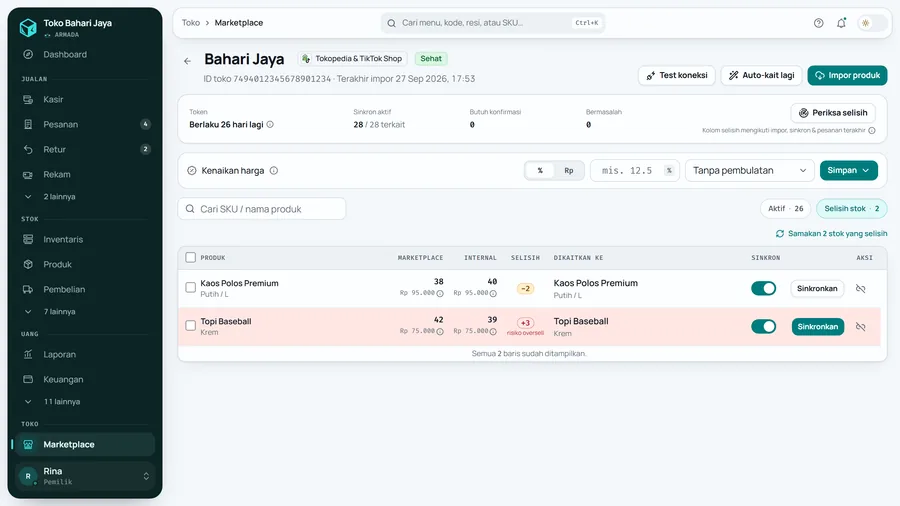
Task: Filter by Aktif 26 chip
Action: (x=785, y=208)
